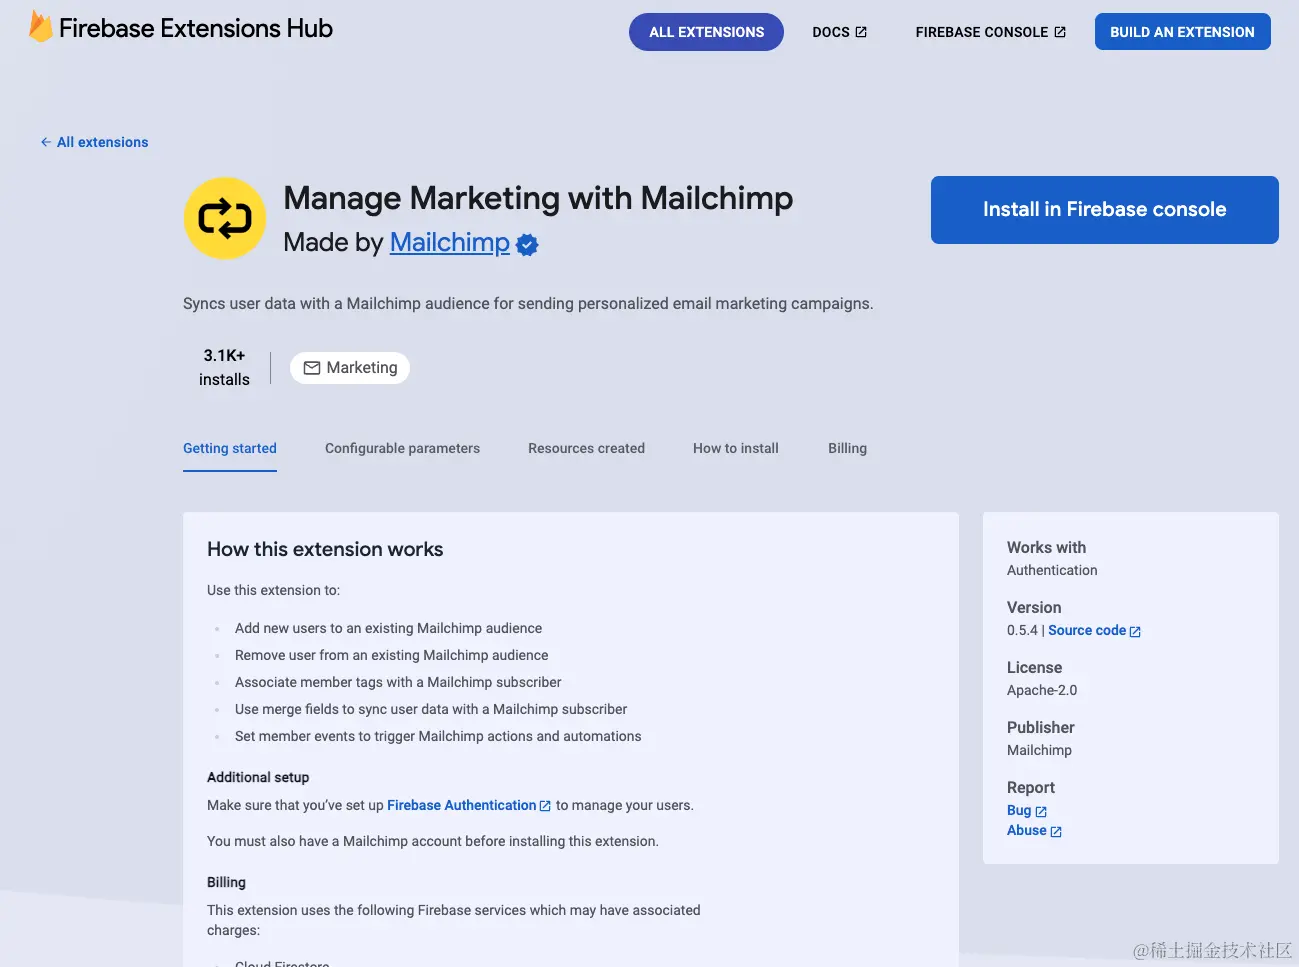
Task: Report a Bug link
Action: pos(1027,810)
